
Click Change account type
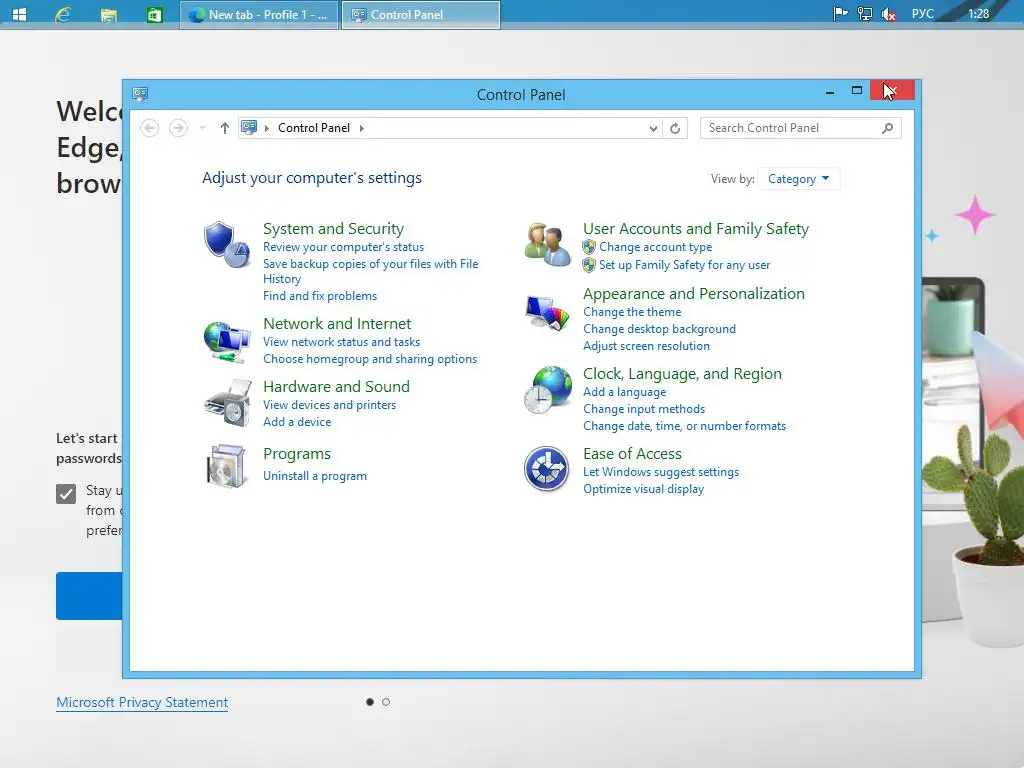(x=656, y=247)
